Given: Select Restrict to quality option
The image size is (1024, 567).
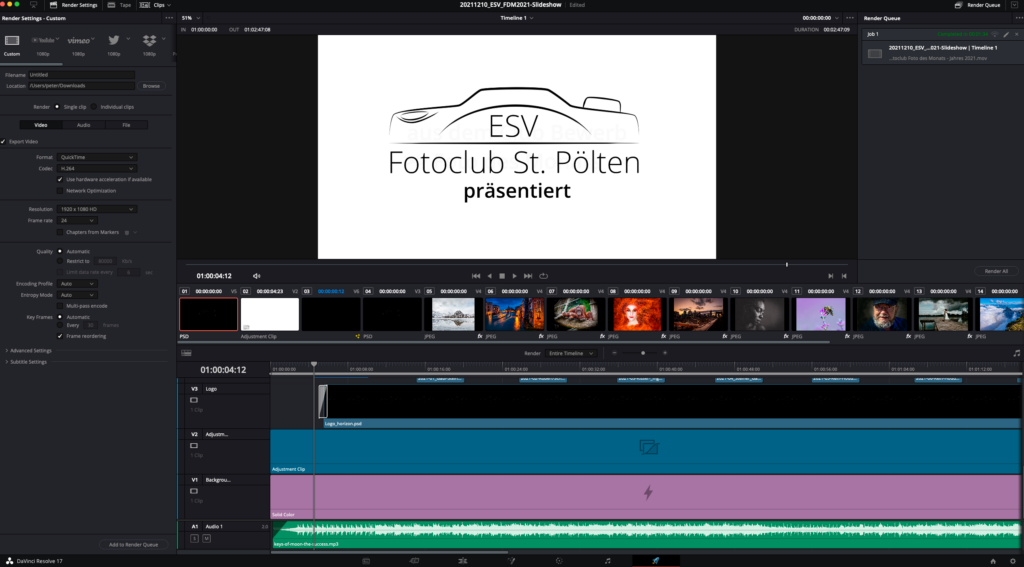Looking at the screenshot, I should (60, 261).
